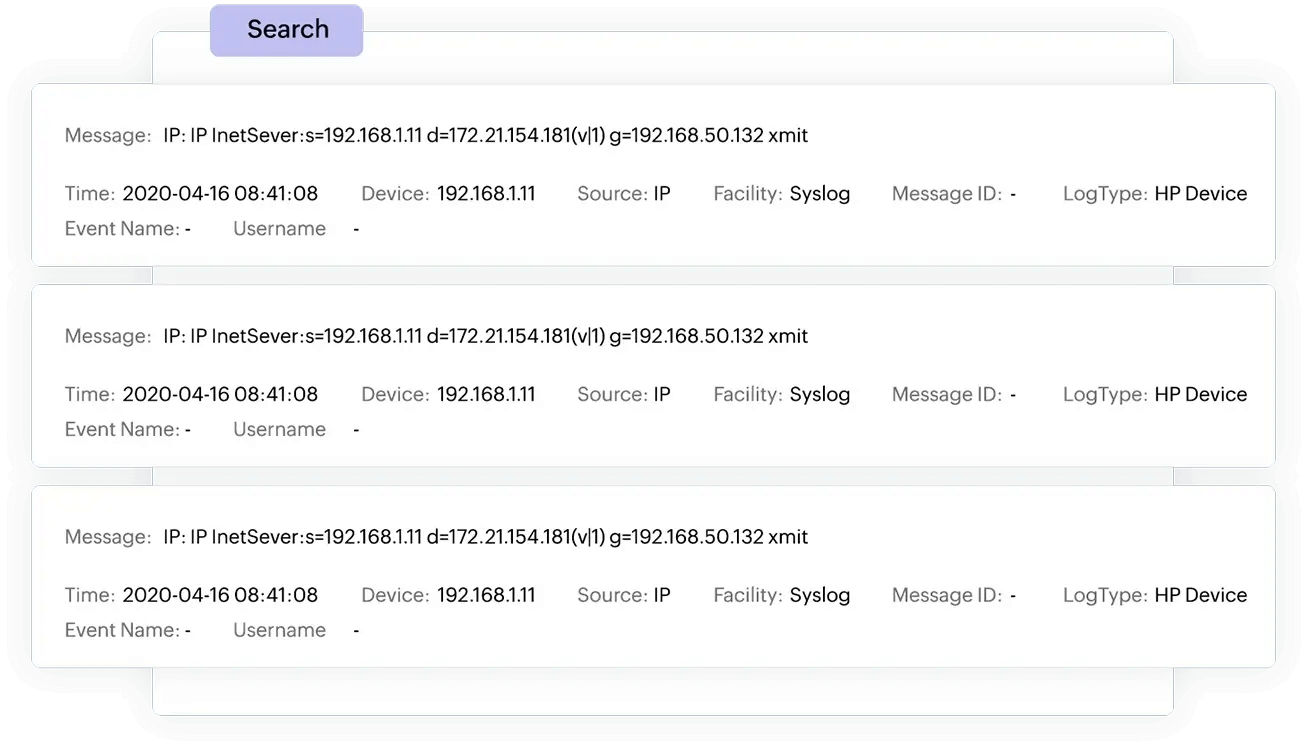
Task: Click the Syslog facility value in first entry
Action: 820,194
